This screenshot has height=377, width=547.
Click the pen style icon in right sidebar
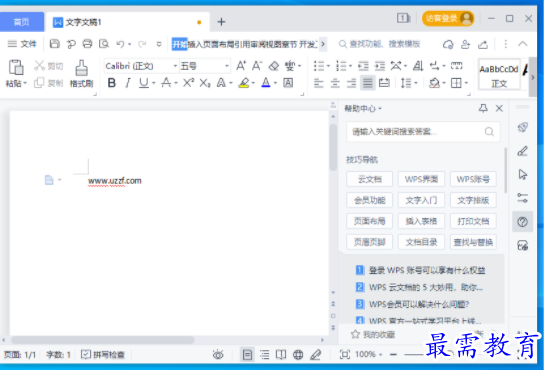pyautogui.click(x=523, y=151)
